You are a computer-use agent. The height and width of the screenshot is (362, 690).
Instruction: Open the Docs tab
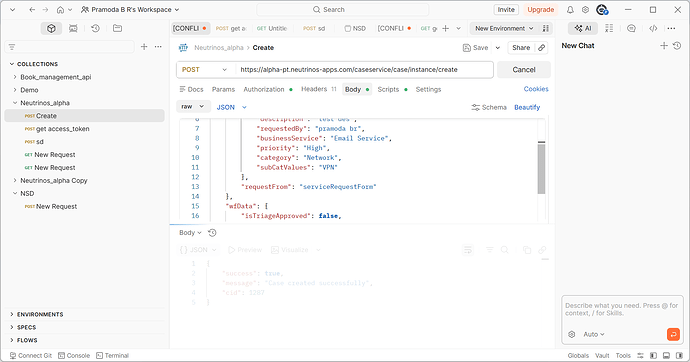(191, 89)
